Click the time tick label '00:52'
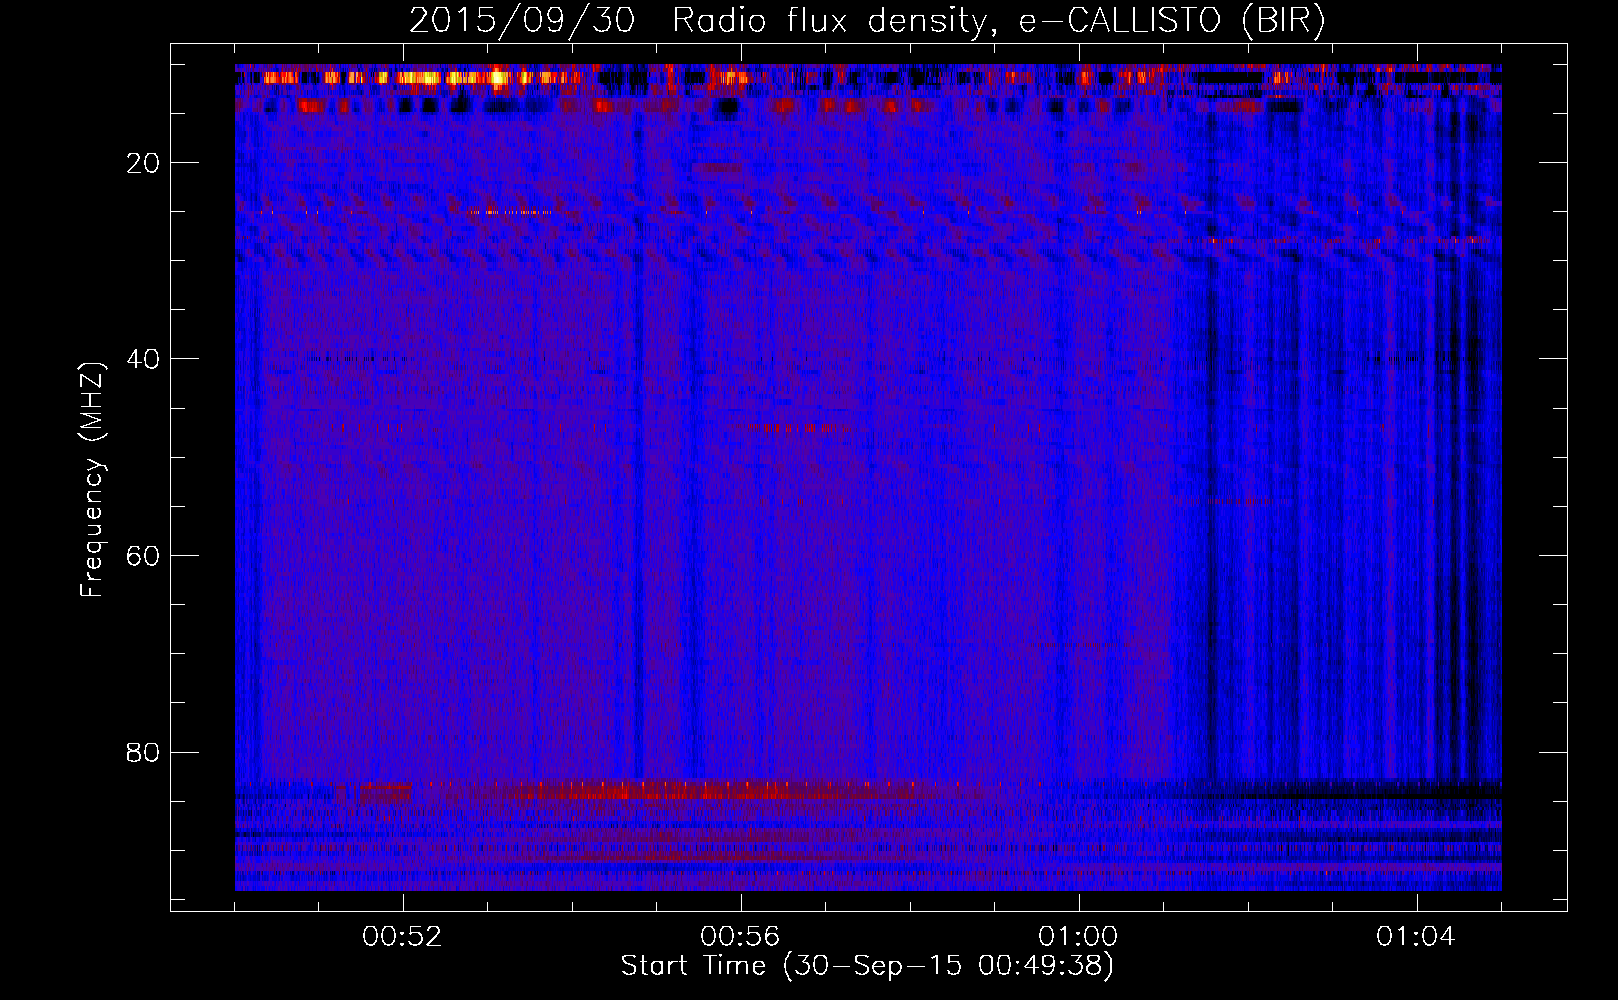Screen dimensions: 1618x1000 tap(402, 937)
